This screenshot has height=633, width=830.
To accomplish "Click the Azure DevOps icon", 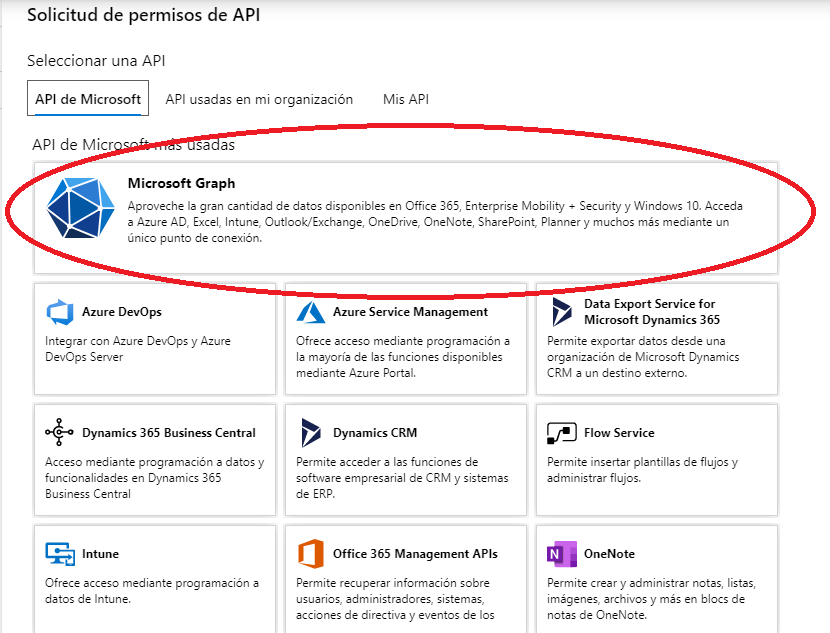I will click(x=60, y=312).
